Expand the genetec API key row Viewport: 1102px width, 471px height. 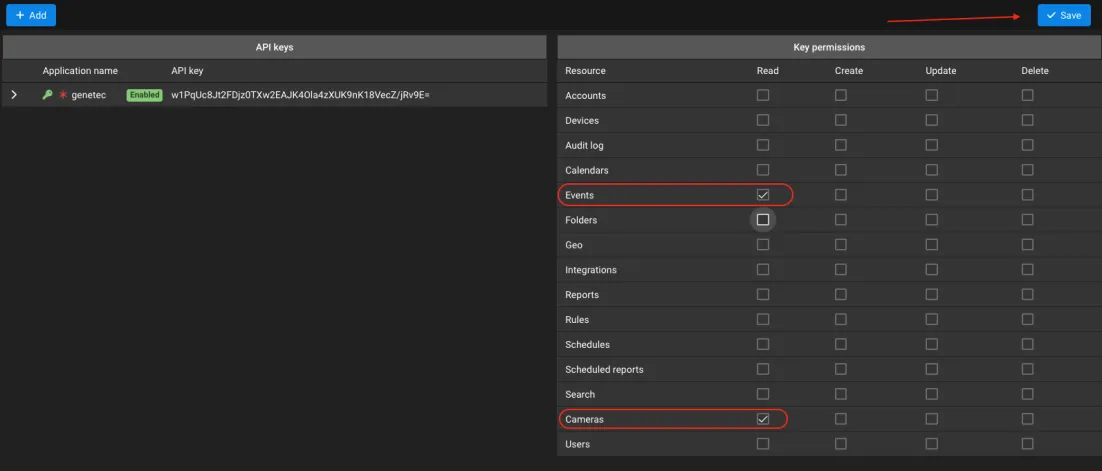[x=14, y=95]
